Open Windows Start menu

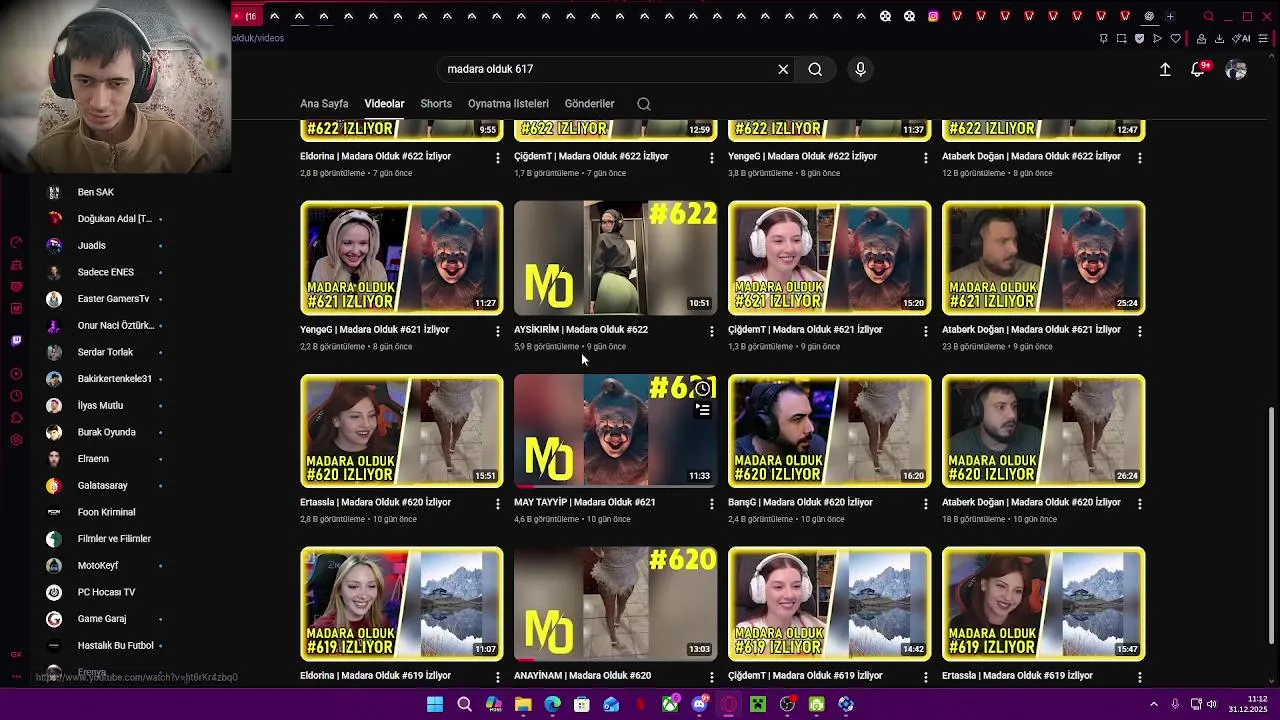click(435, 704)
